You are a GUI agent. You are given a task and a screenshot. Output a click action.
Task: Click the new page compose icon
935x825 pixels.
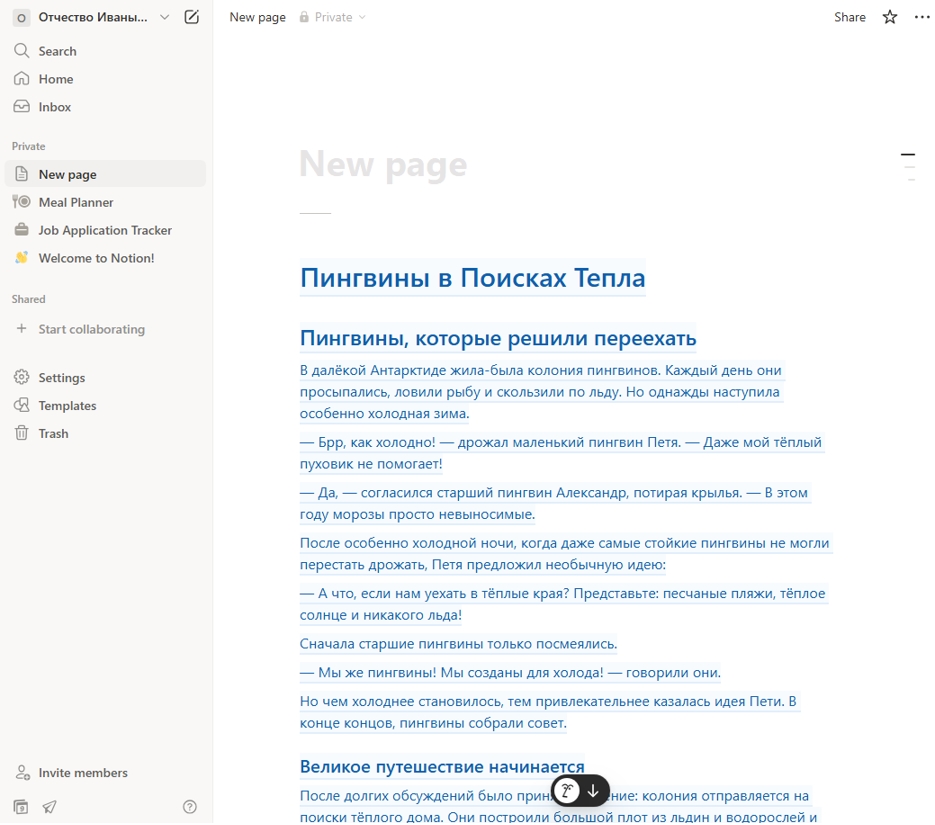(x=191, y=17)
